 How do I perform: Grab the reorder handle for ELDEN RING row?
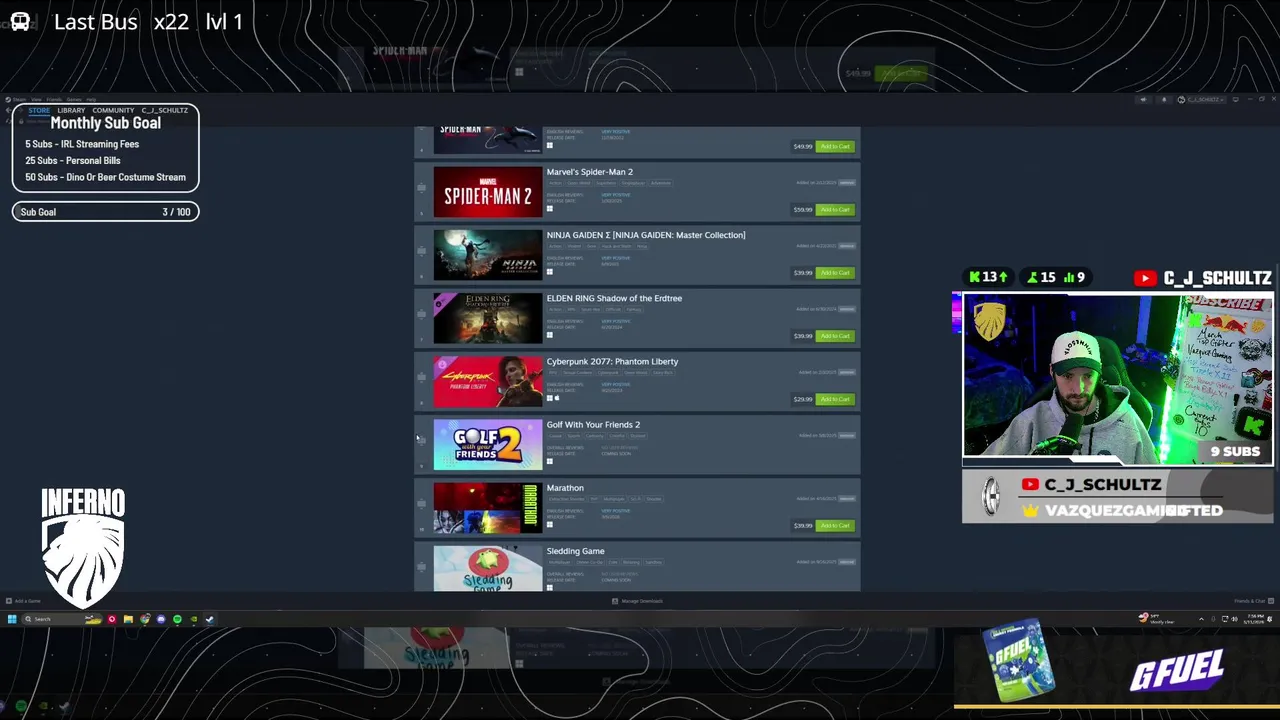421,314
